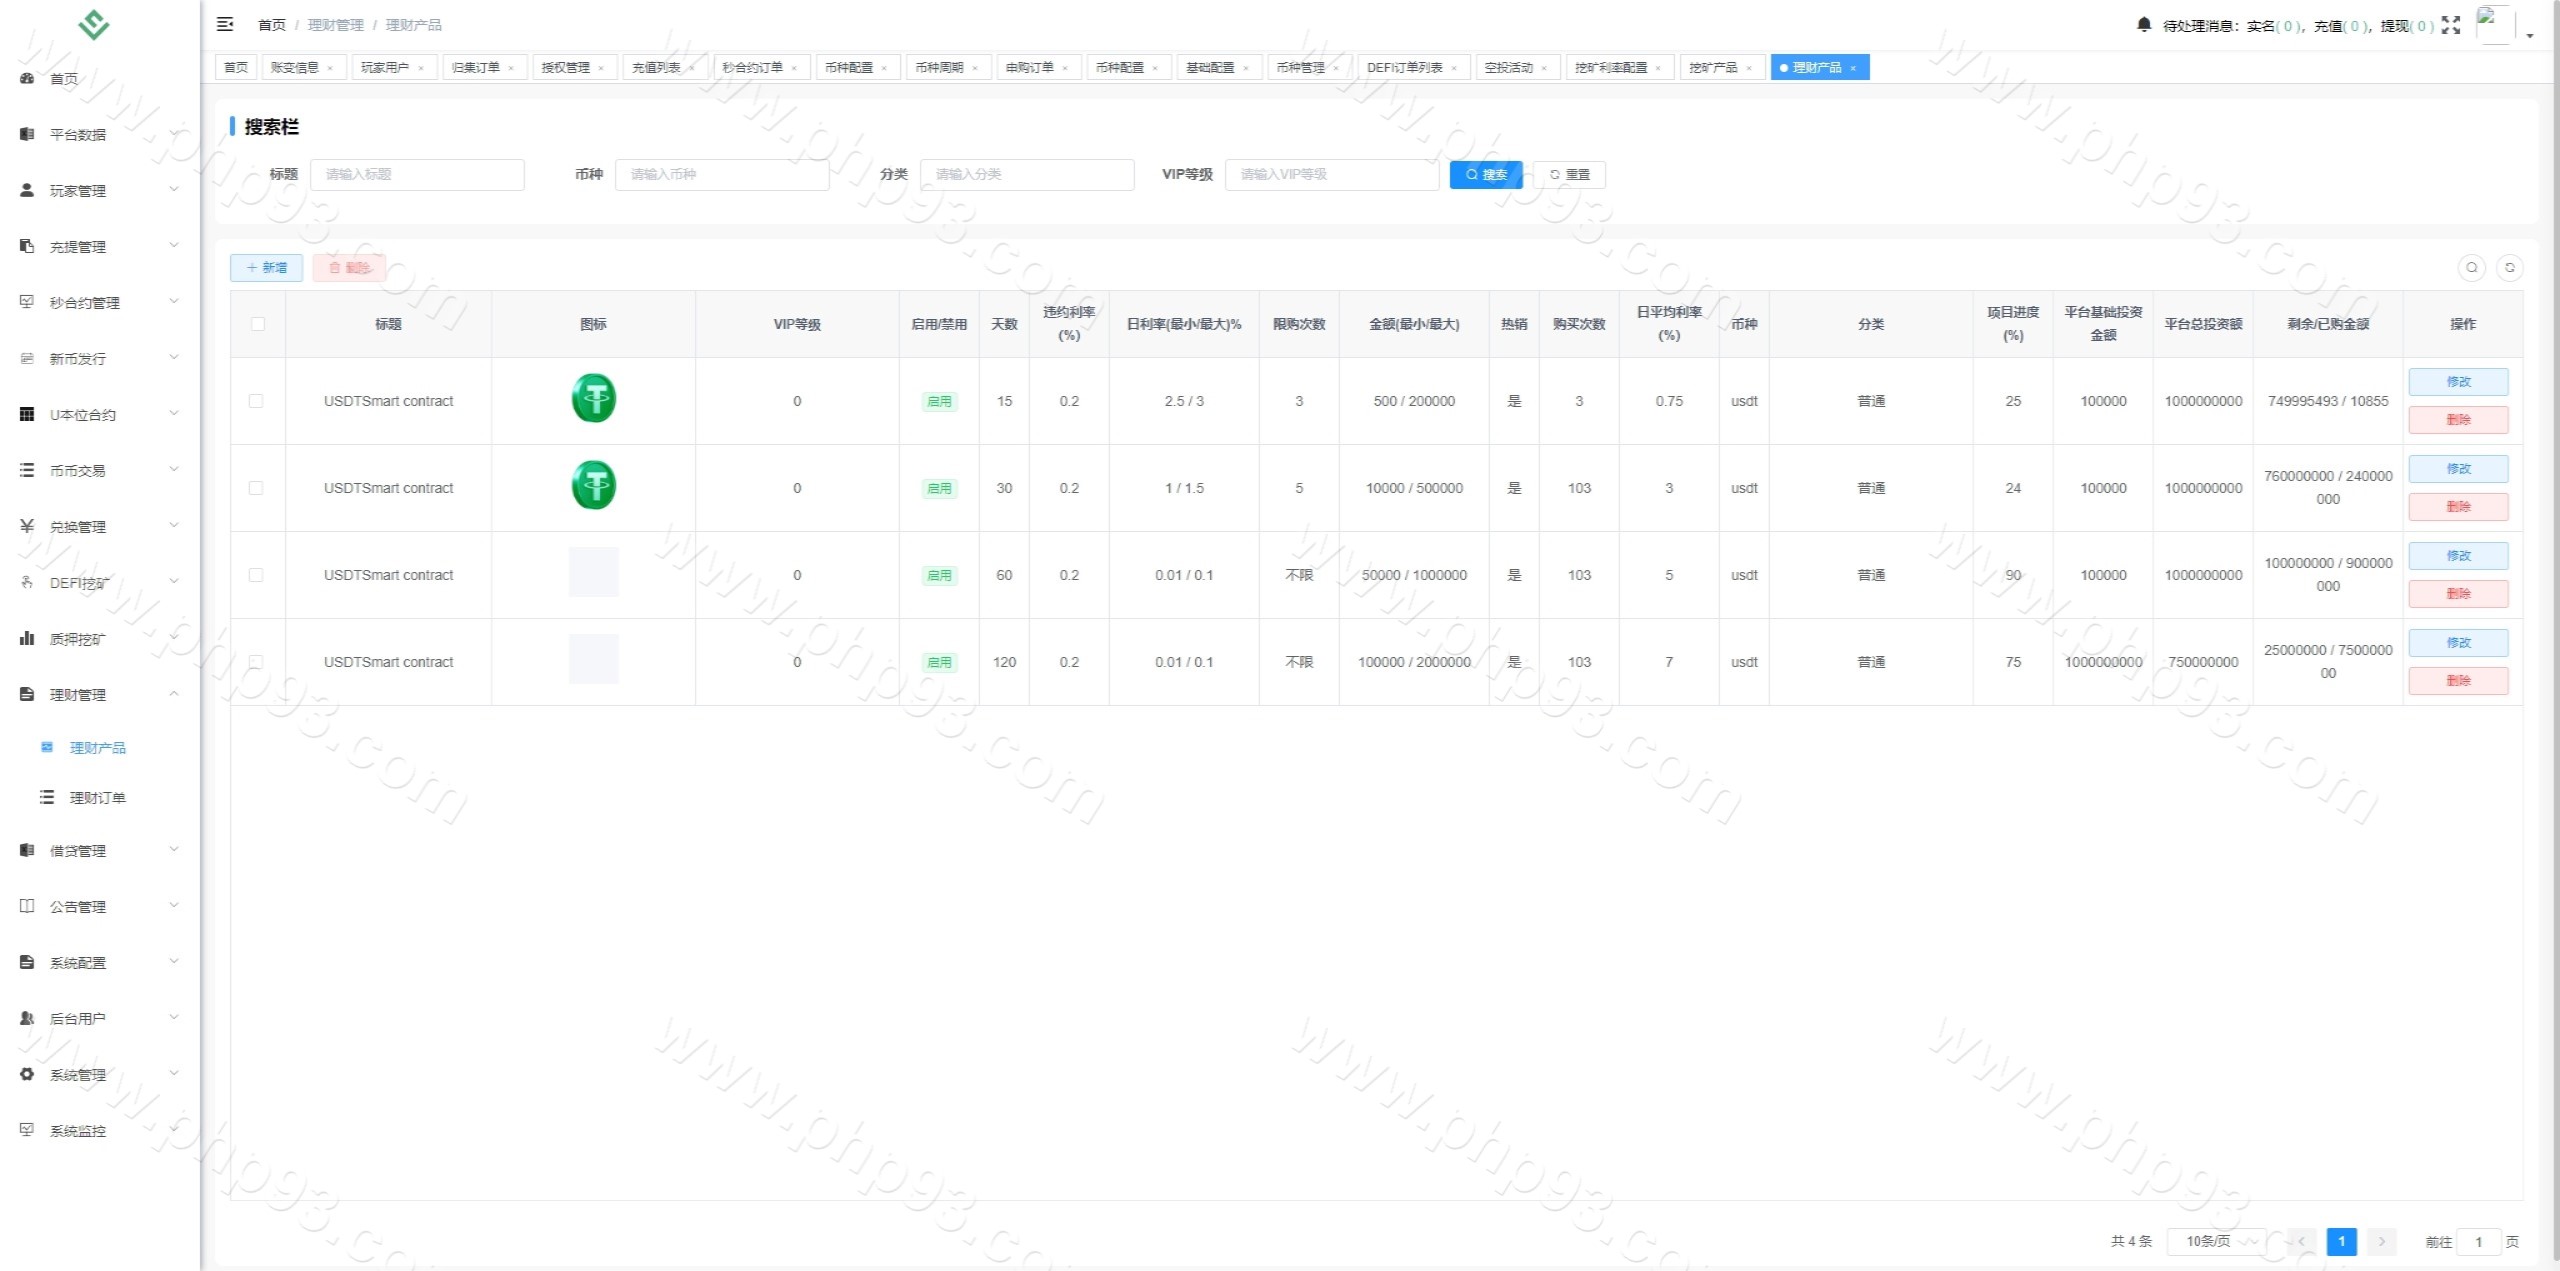The height and width of the screenshot is (1271, 2560).
Task: Click the blue 搜索 button
Action: click(1486, 174)
